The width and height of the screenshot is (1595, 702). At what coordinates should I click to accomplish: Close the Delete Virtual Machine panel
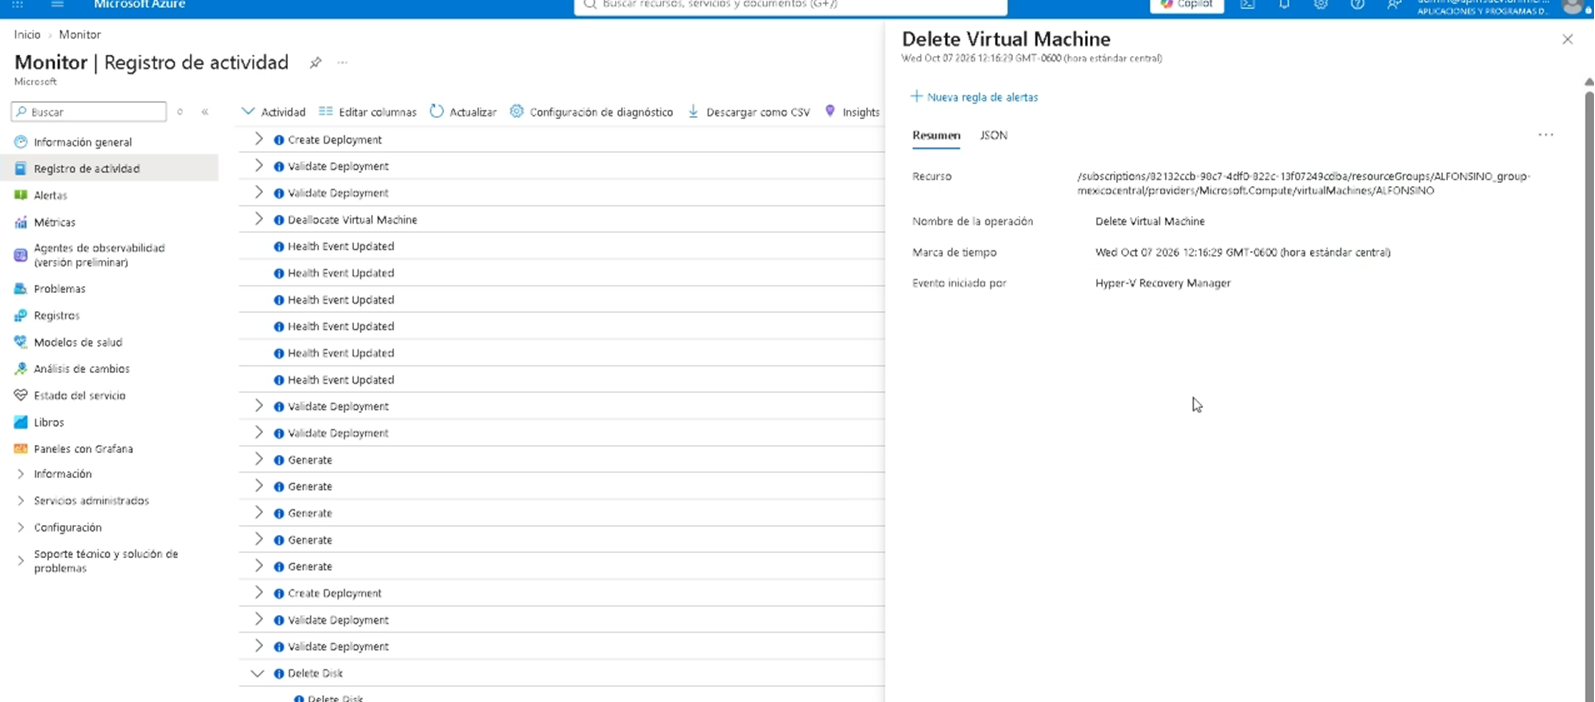pyautogui.click(x=1567, y=40)
